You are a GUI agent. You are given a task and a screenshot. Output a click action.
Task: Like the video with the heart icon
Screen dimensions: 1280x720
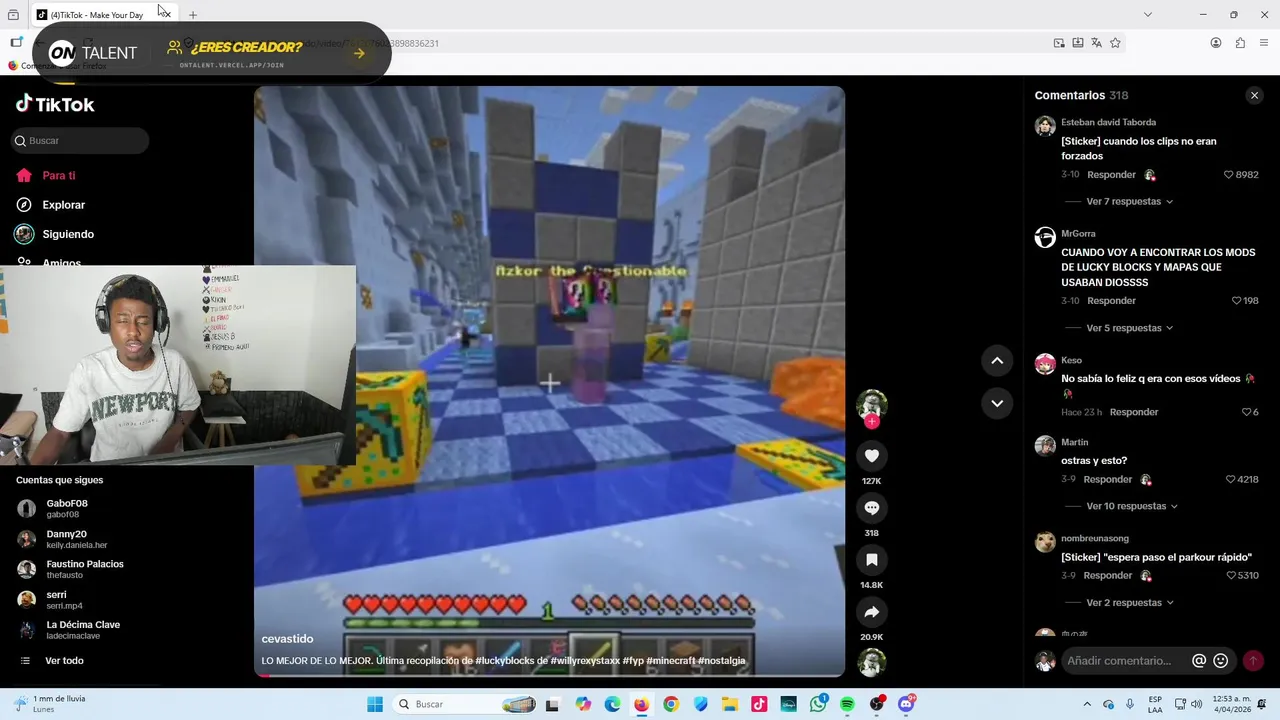872,456
